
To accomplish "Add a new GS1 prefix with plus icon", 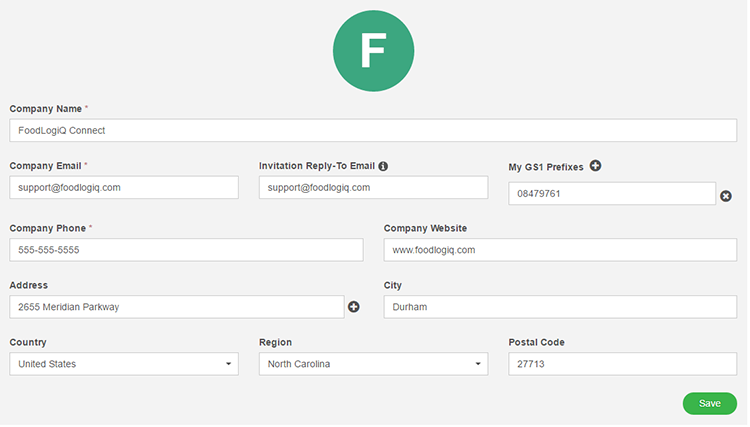I will tap(597, 166).
